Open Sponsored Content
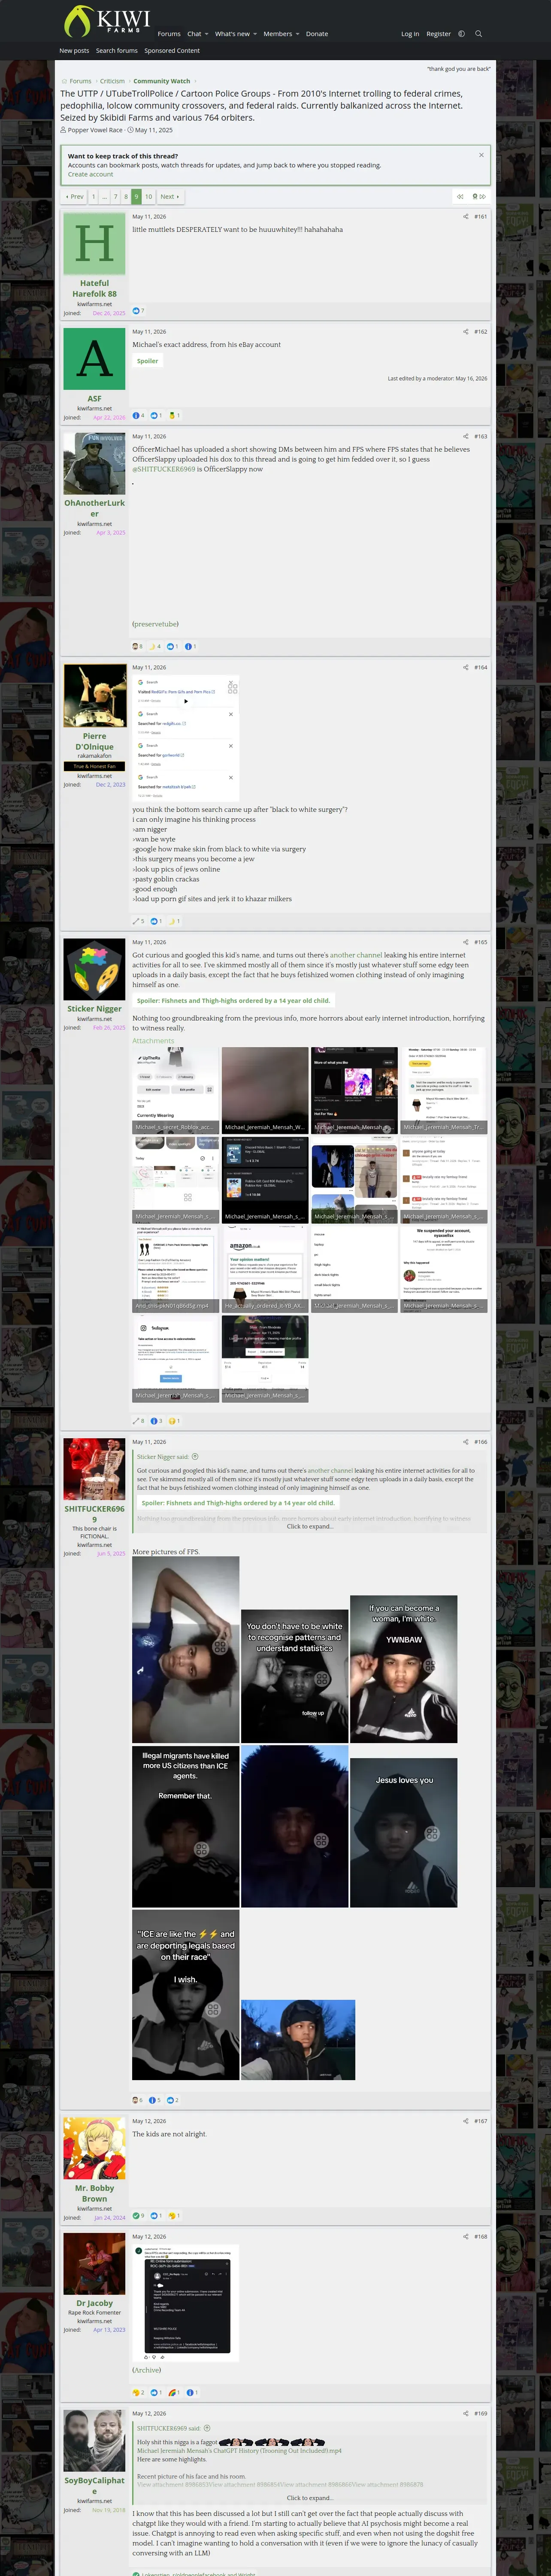The height and width of the screenshot is (2576, 551). coord(172,51)
